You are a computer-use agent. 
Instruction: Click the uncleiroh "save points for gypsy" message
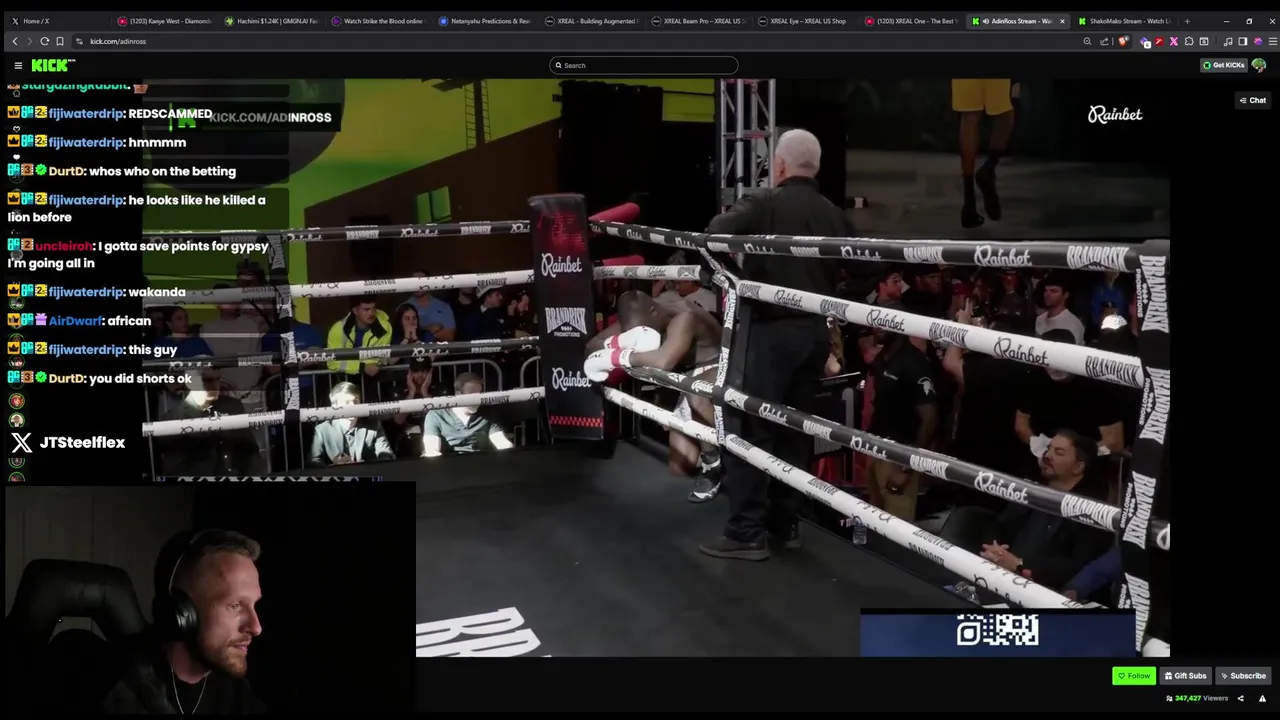138,254
